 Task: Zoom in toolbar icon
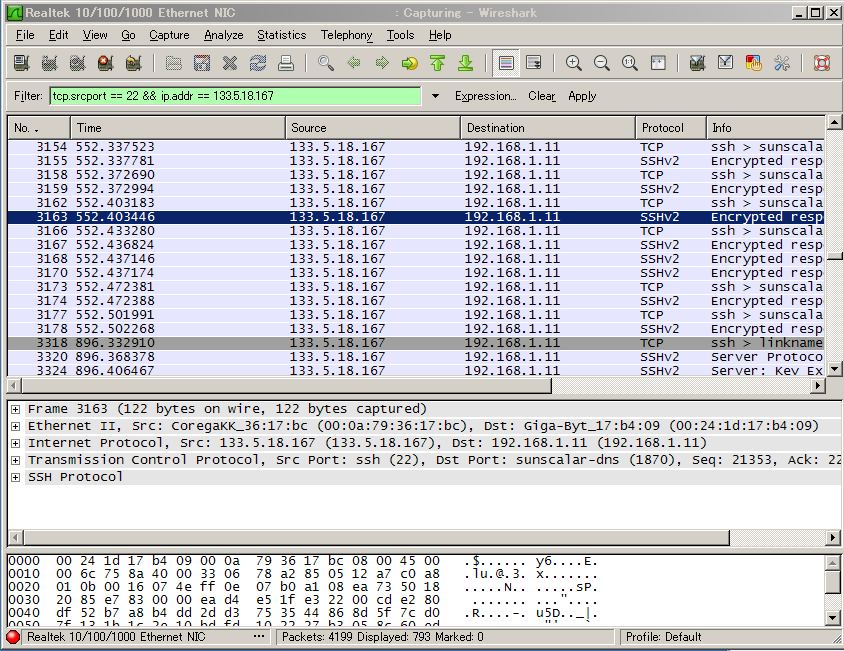[573, 63]
